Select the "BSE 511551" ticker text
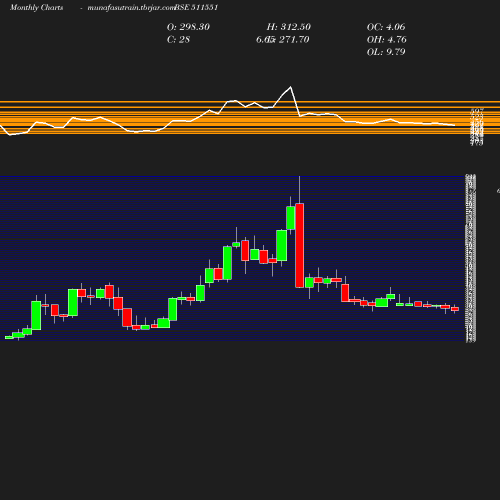 point(196,7)
